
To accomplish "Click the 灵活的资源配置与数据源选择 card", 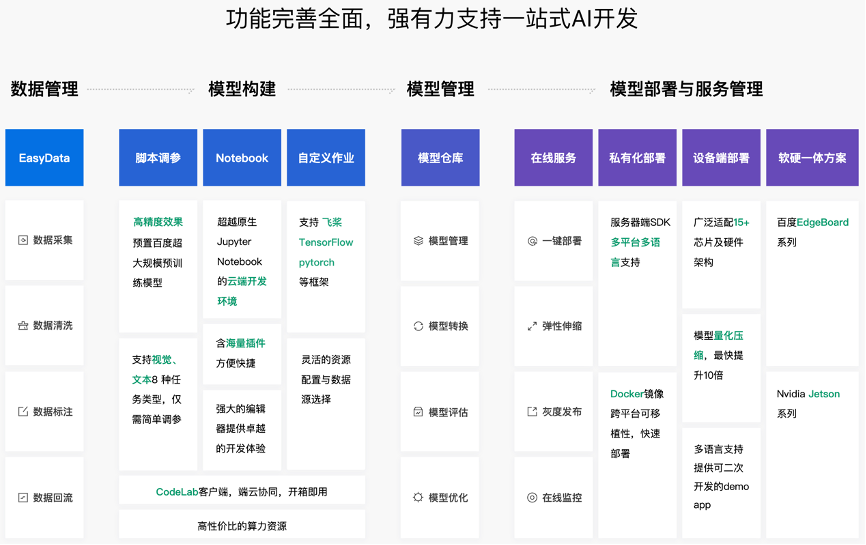I will (x=326, y=404).
